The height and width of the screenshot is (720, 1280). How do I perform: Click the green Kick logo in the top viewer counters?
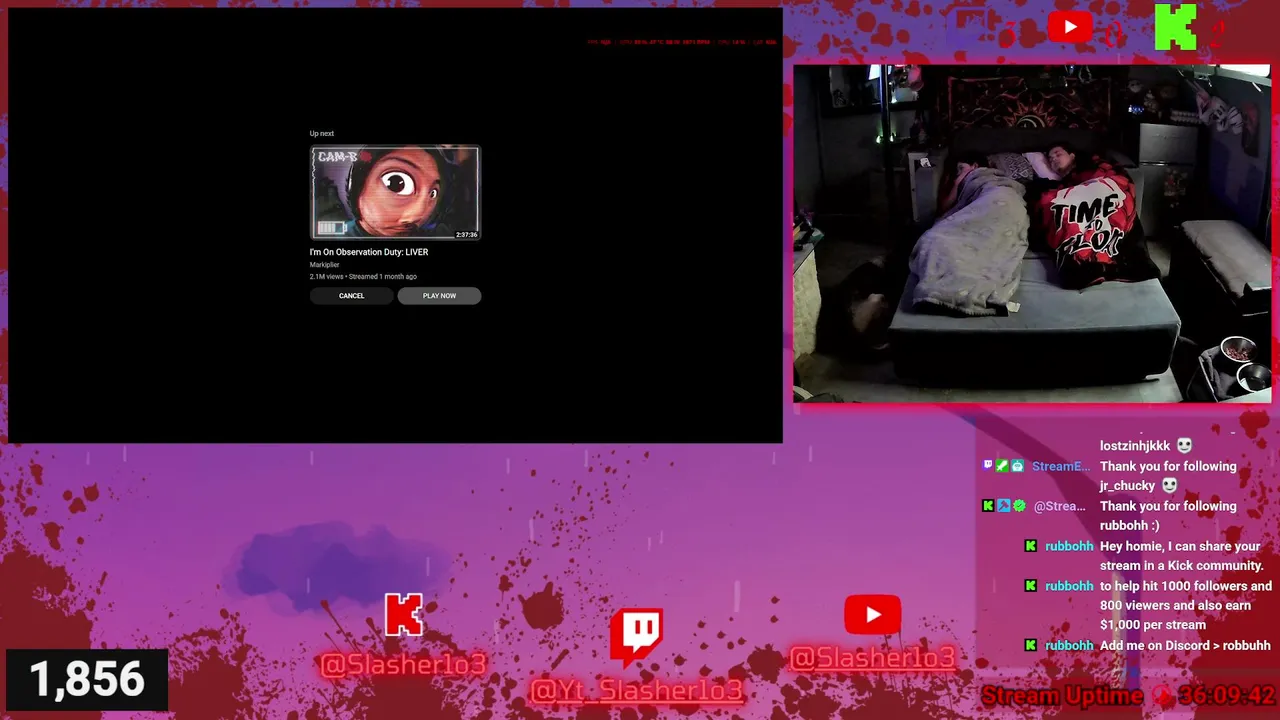pyautogui.click(x=1175, y=27)
